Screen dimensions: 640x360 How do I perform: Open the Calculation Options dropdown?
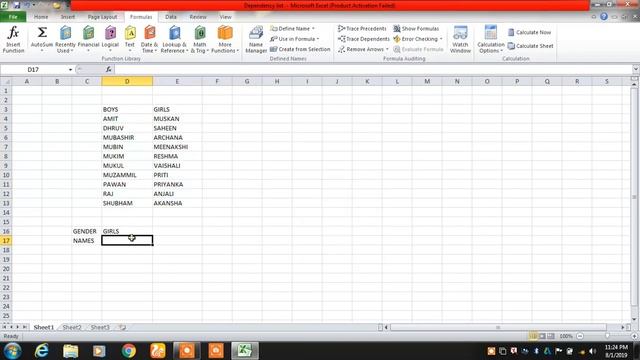pos(491,39)
